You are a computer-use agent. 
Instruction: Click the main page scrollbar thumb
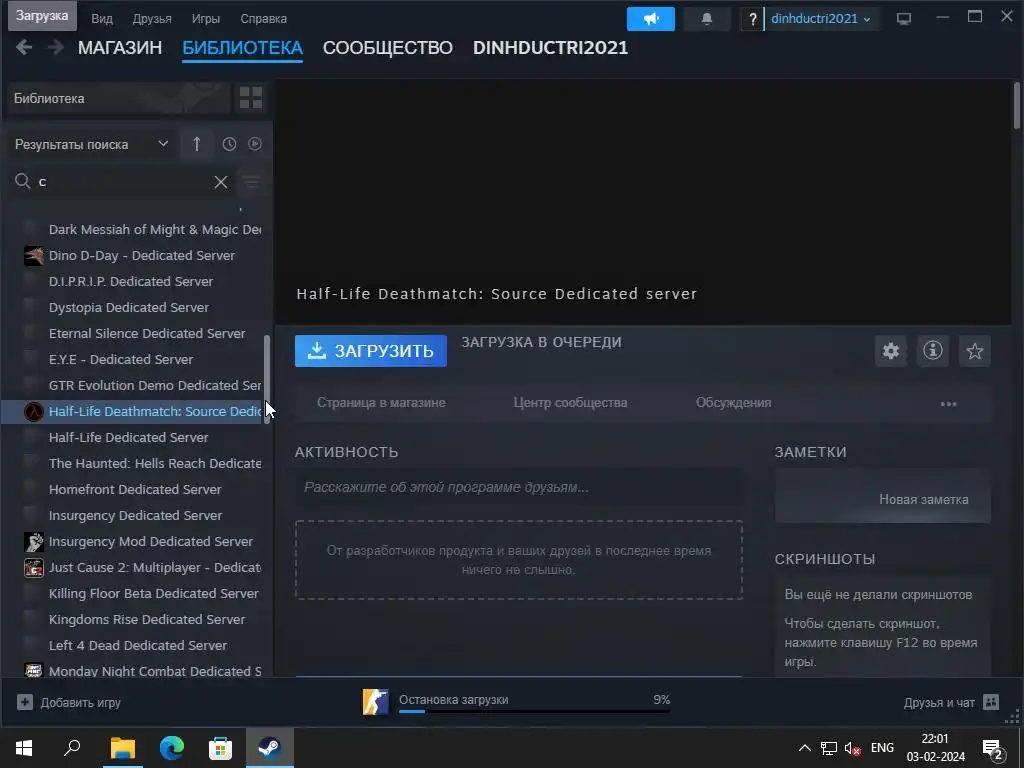(1017, 105)
